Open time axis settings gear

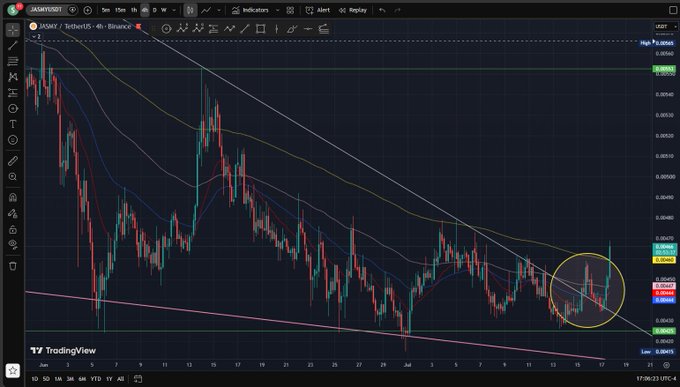click(666, 365)
